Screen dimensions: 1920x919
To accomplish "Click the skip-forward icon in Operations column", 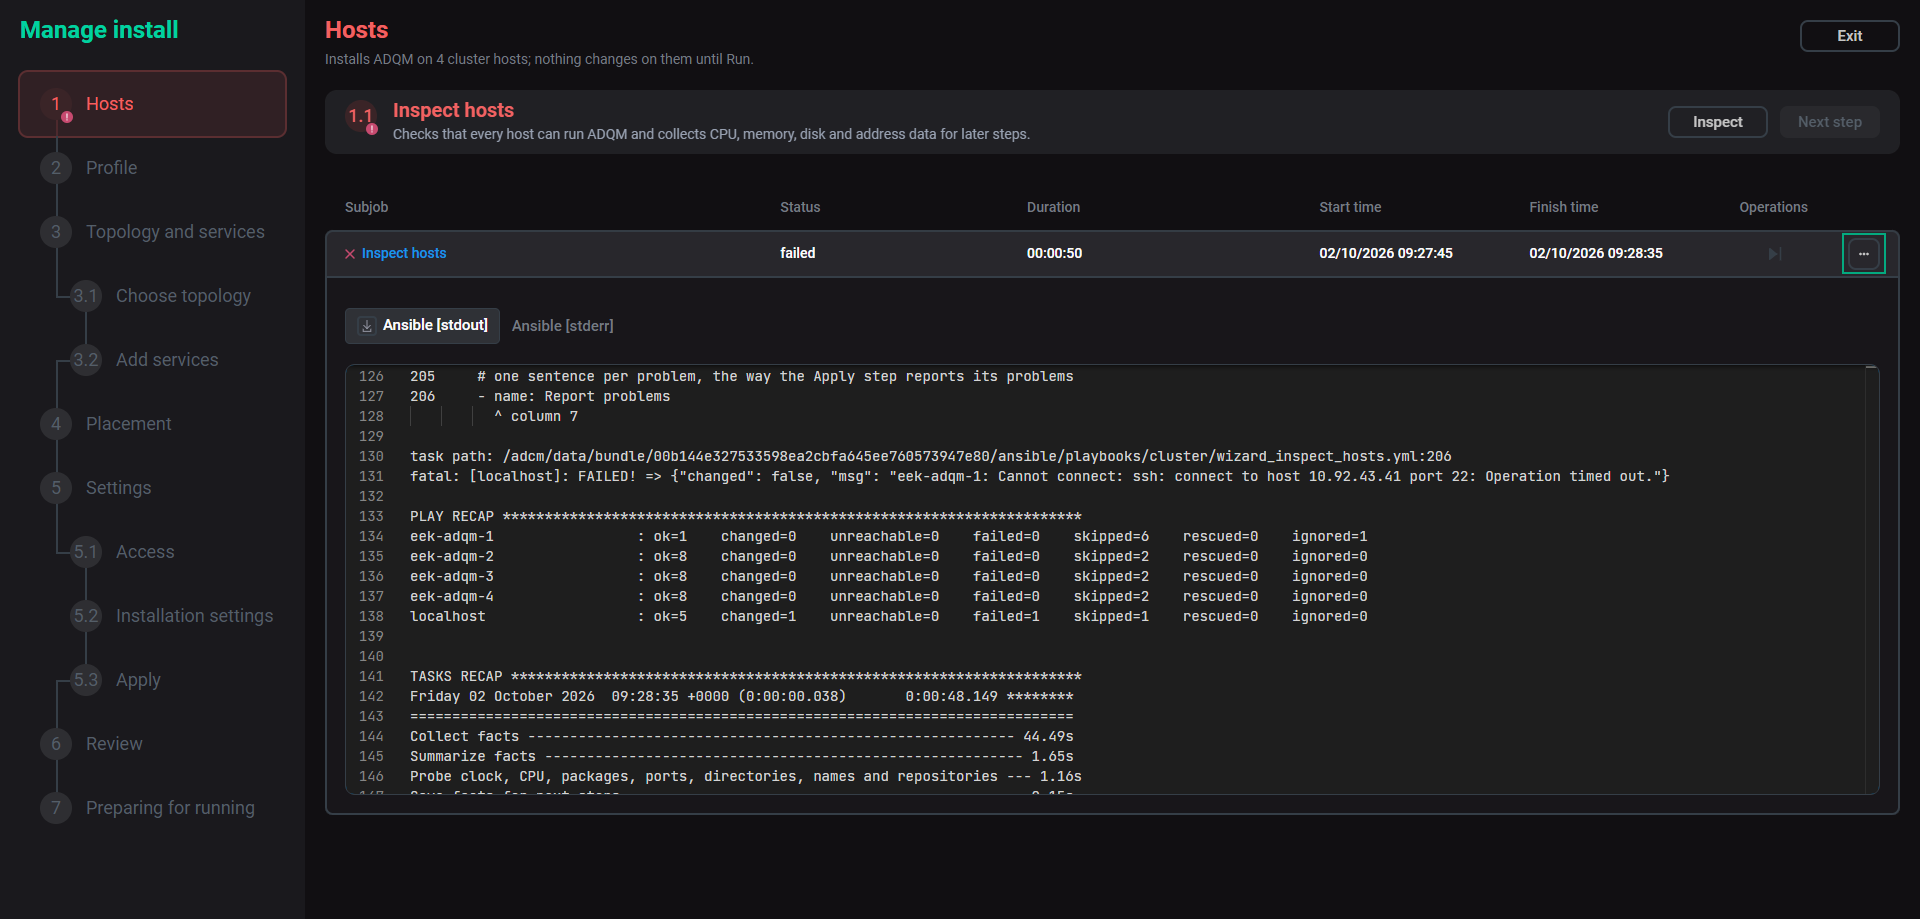I will 1775,254.
